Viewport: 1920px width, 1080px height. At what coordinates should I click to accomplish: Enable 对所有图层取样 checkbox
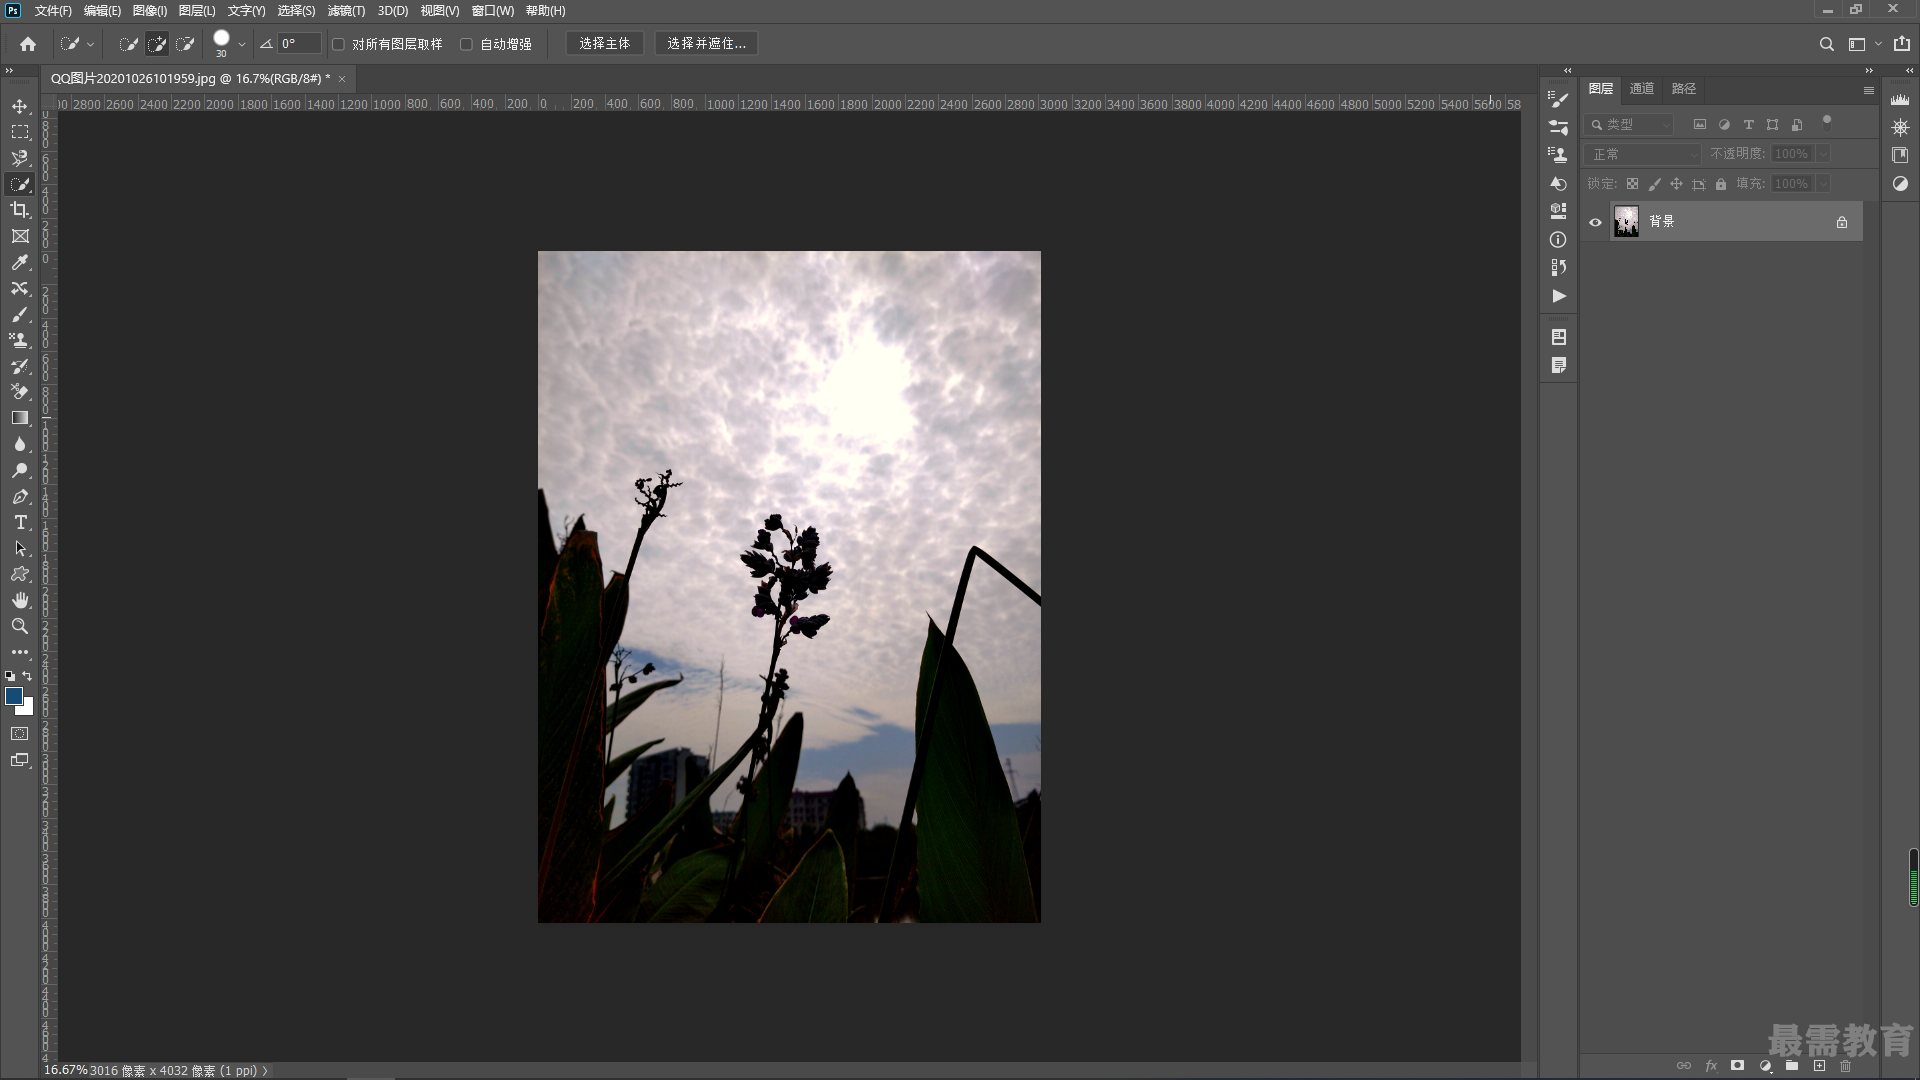click(x=338, y=44)
